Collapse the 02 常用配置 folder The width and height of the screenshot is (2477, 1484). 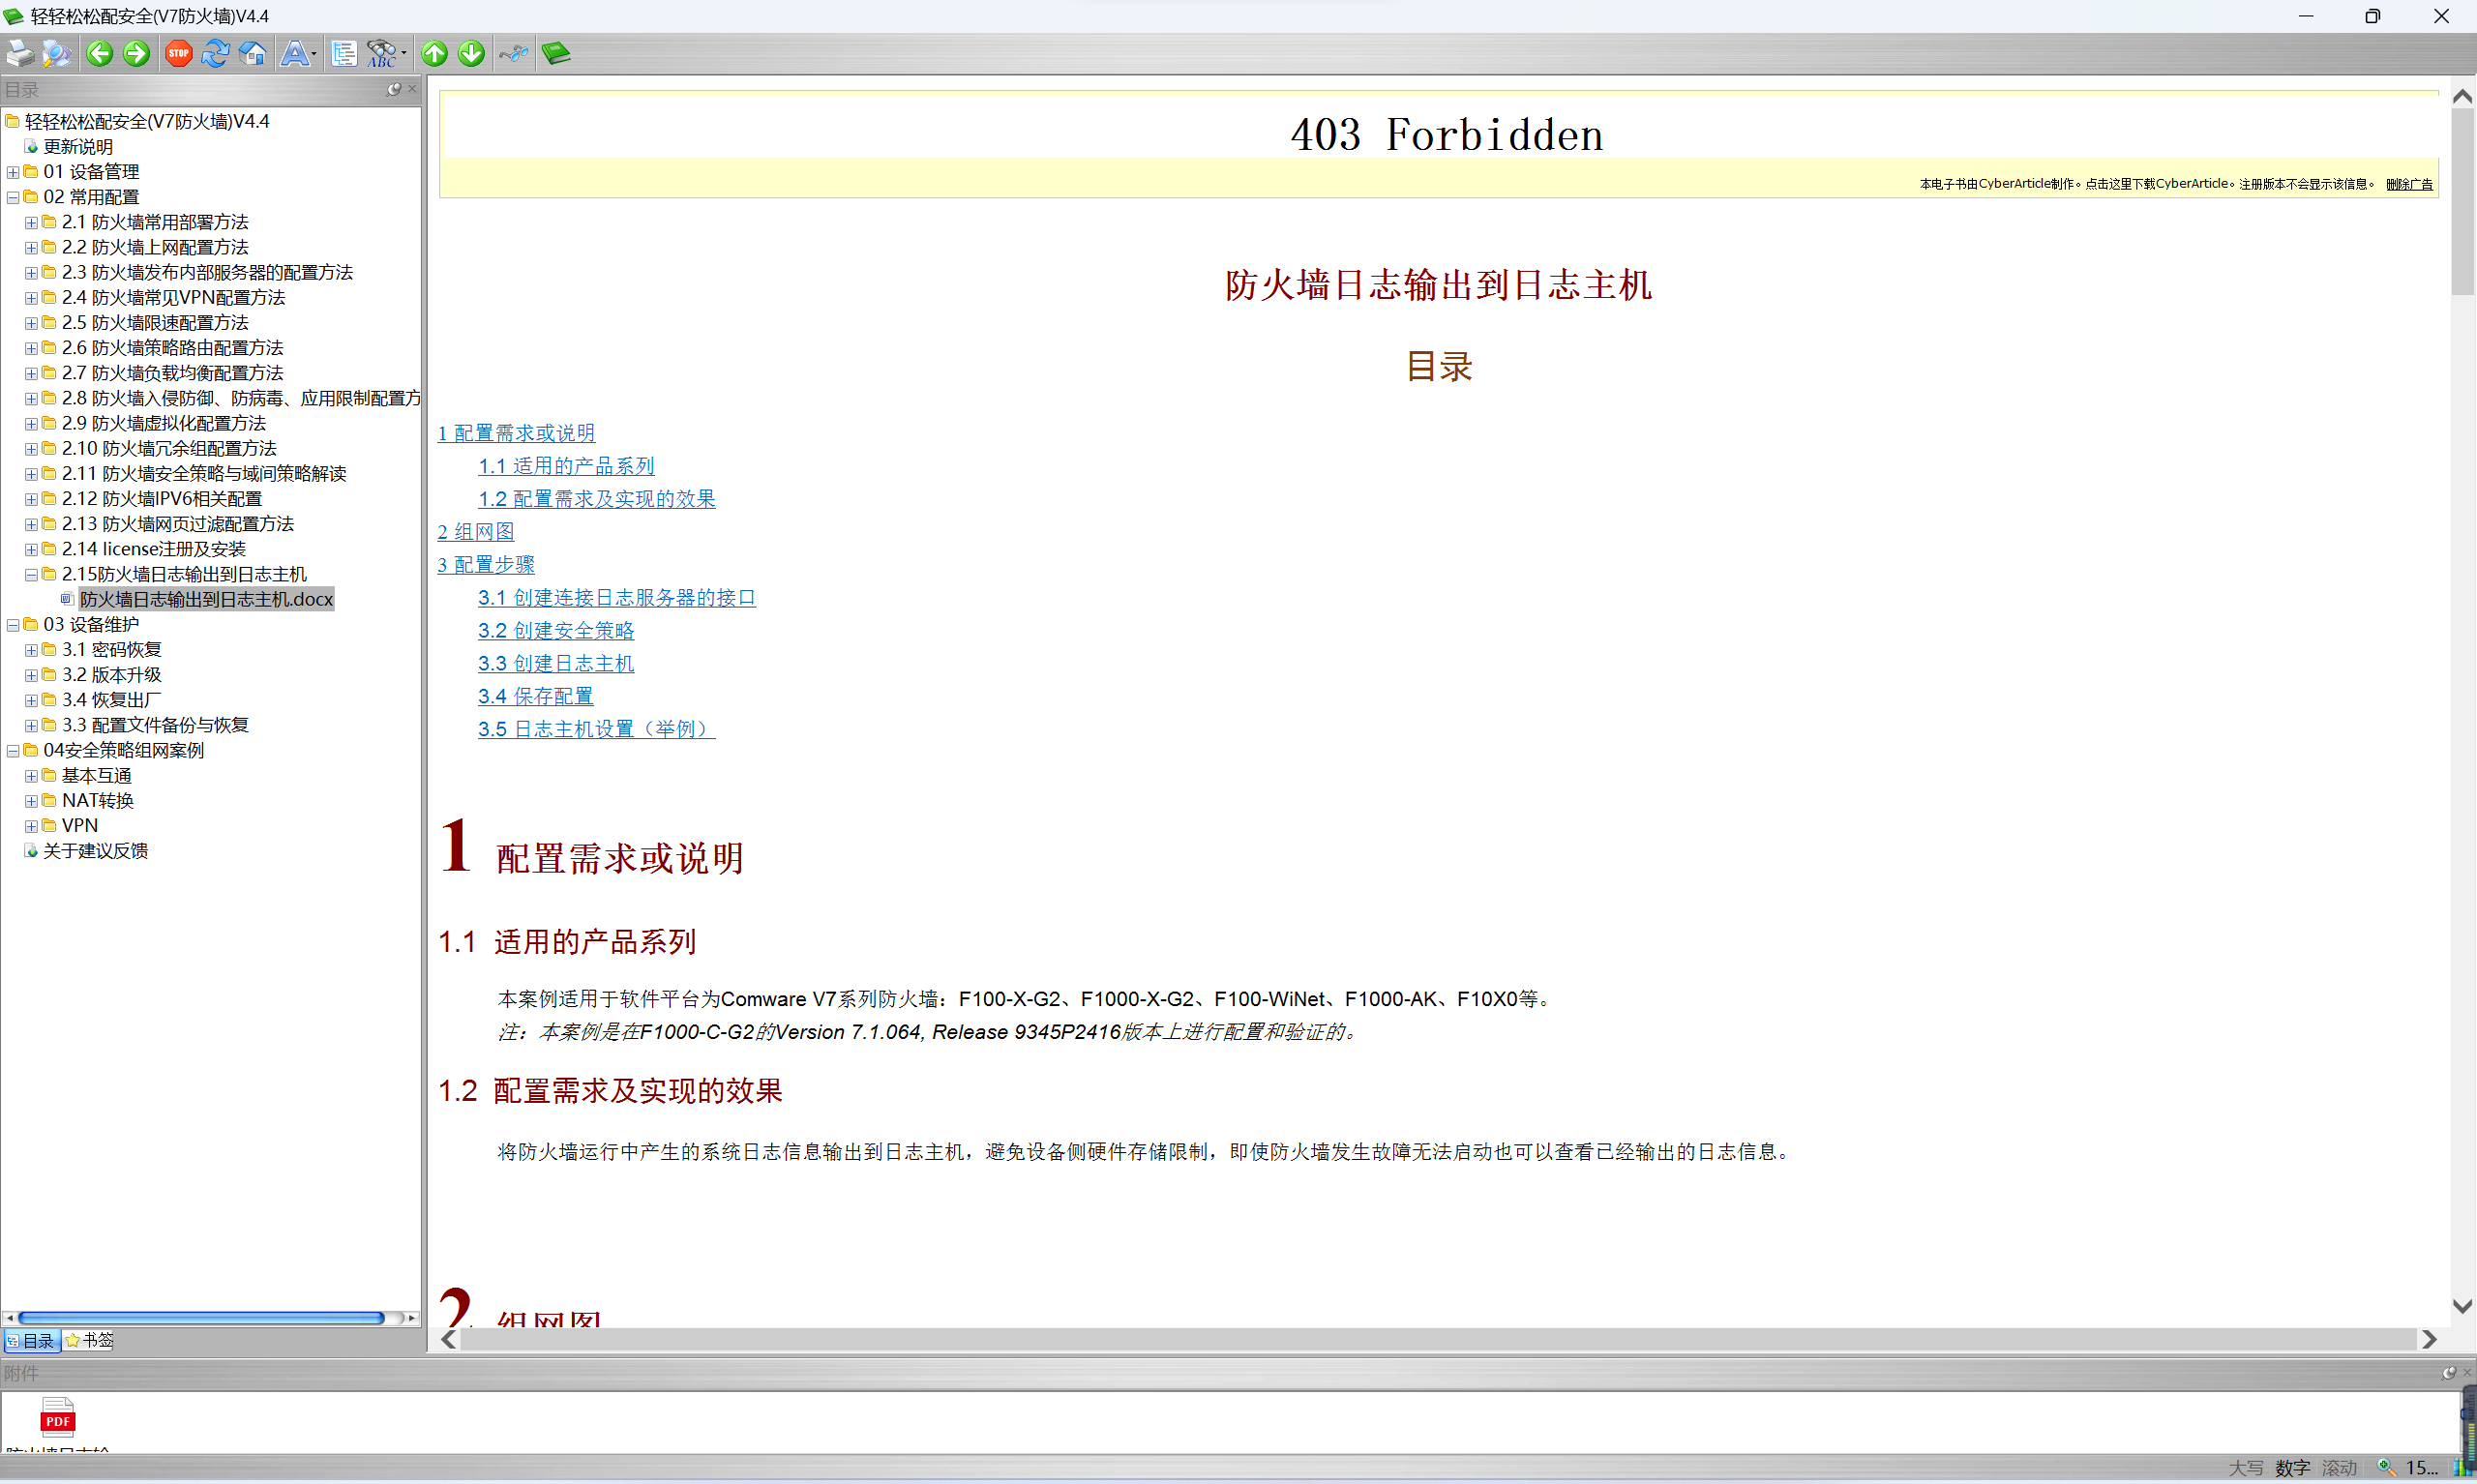coord(13,197)
